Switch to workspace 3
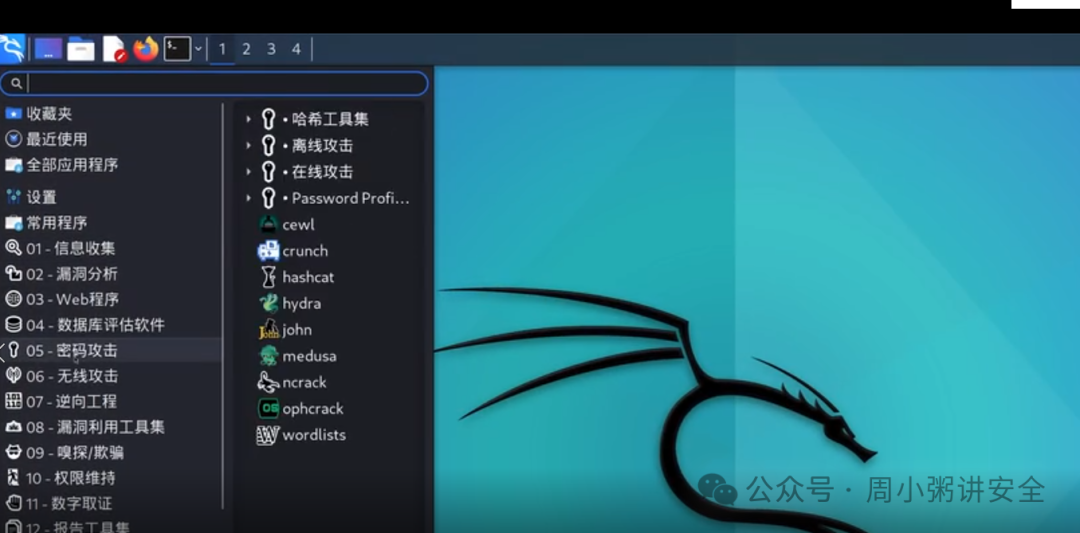The height and width of the screenshot is (533, 1080). coord(271,49)
